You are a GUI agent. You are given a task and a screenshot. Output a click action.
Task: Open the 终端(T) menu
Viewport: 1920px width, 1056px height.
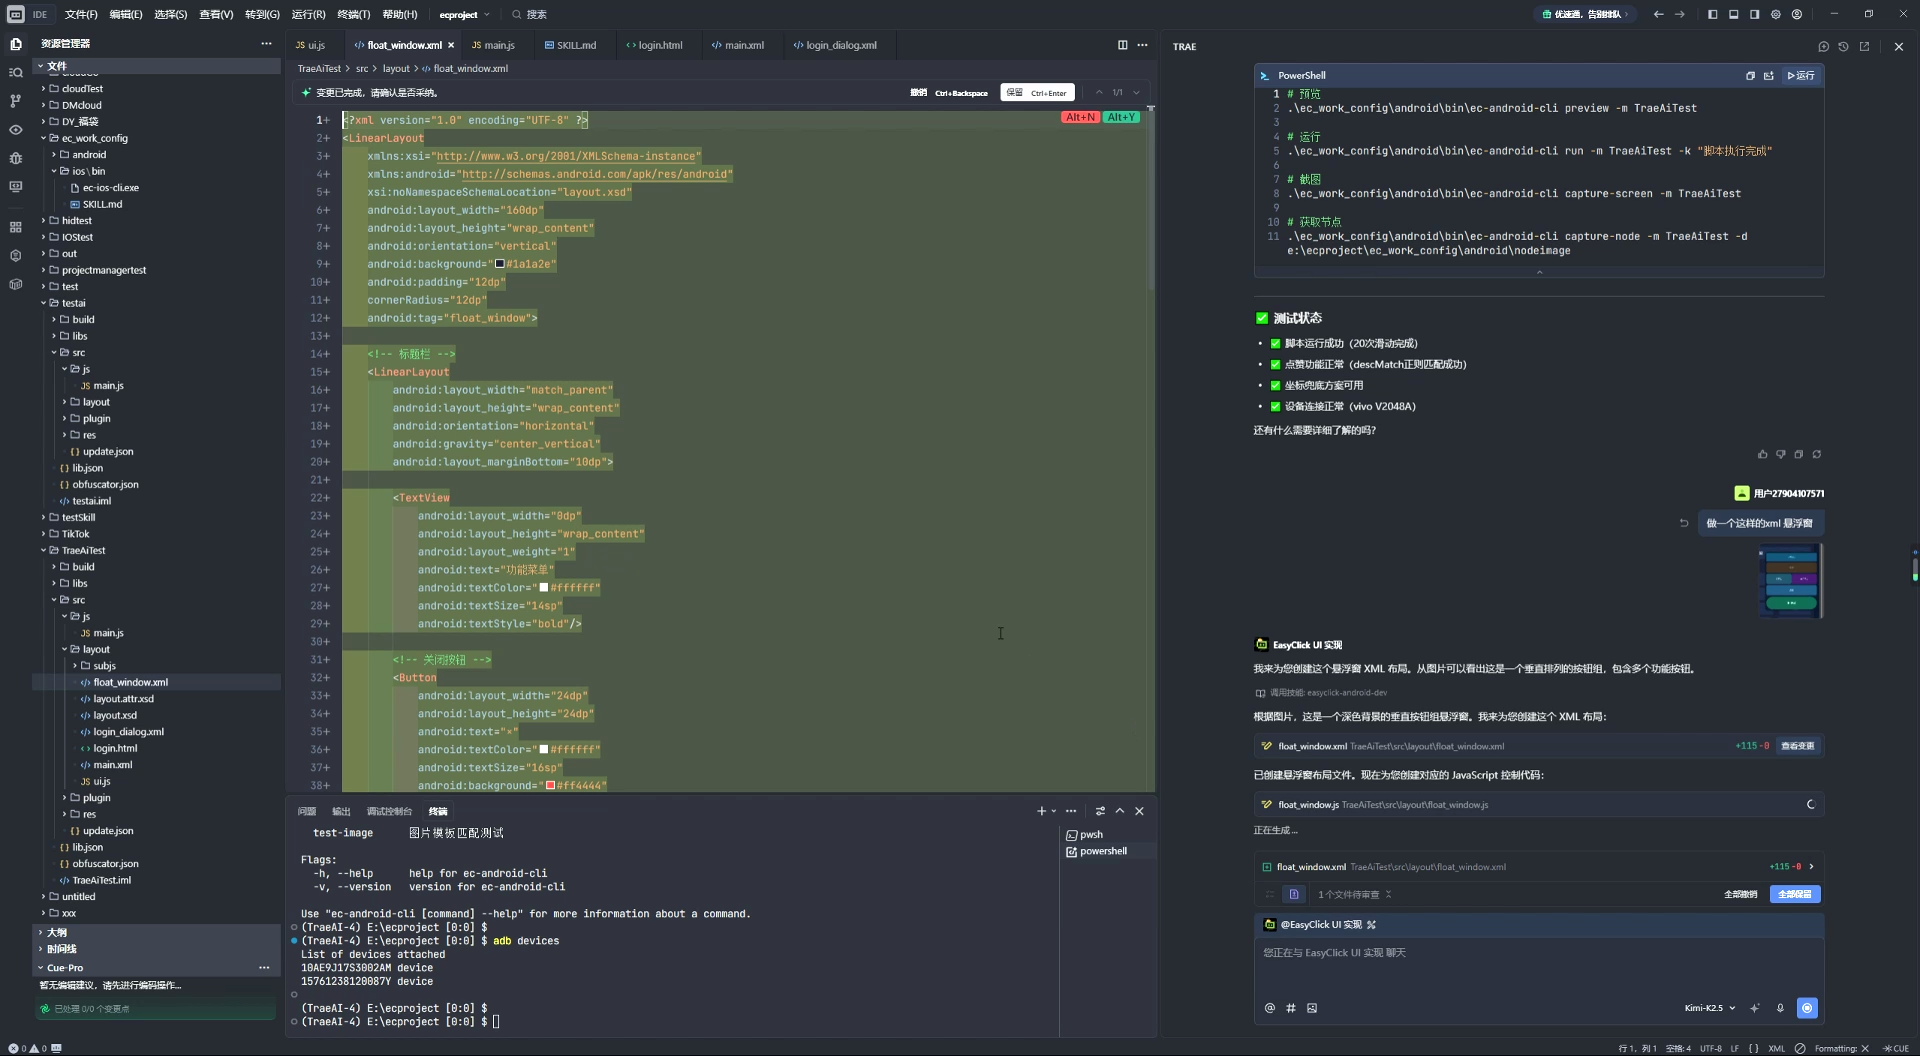[353, 14]
